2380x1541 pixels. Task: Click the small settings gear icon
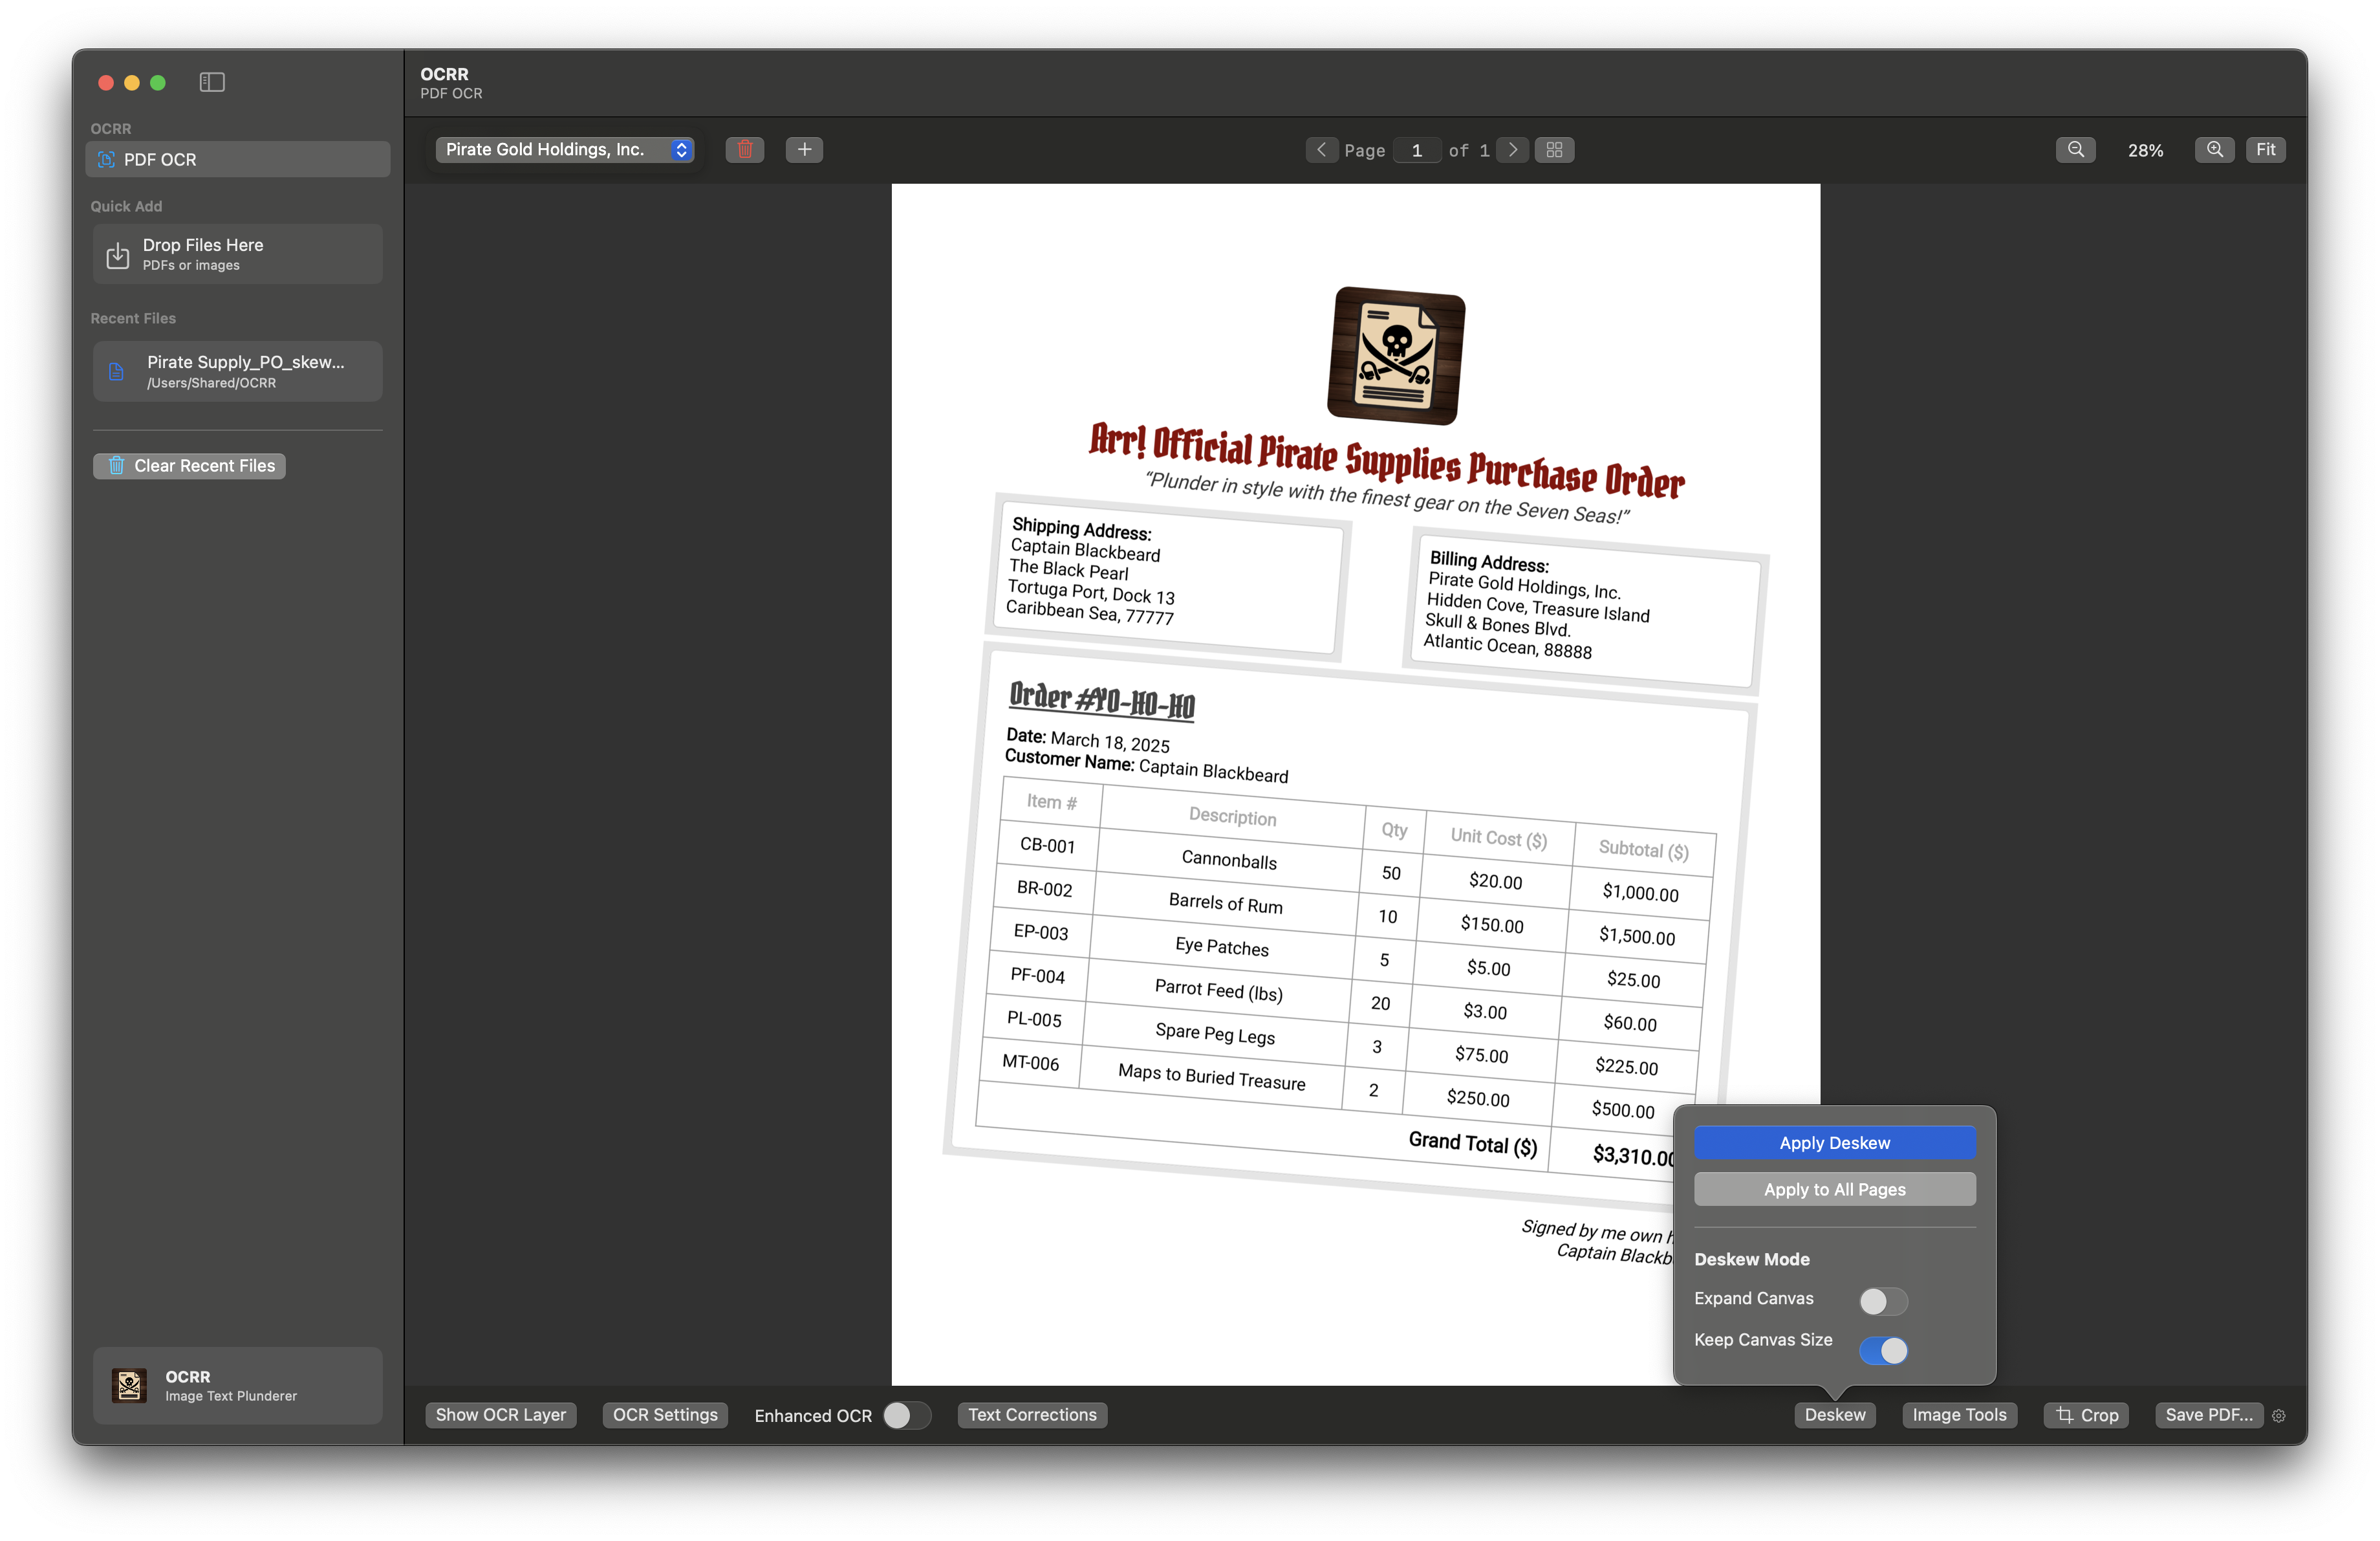pos(2279,1416)
